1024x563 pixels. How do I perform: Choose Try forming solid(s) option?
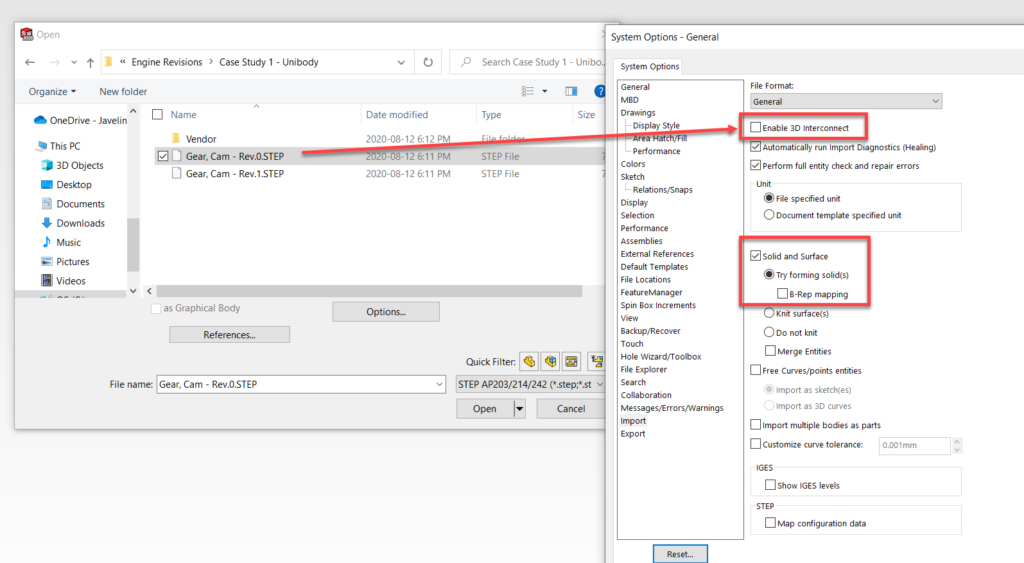tap(769, 274)
